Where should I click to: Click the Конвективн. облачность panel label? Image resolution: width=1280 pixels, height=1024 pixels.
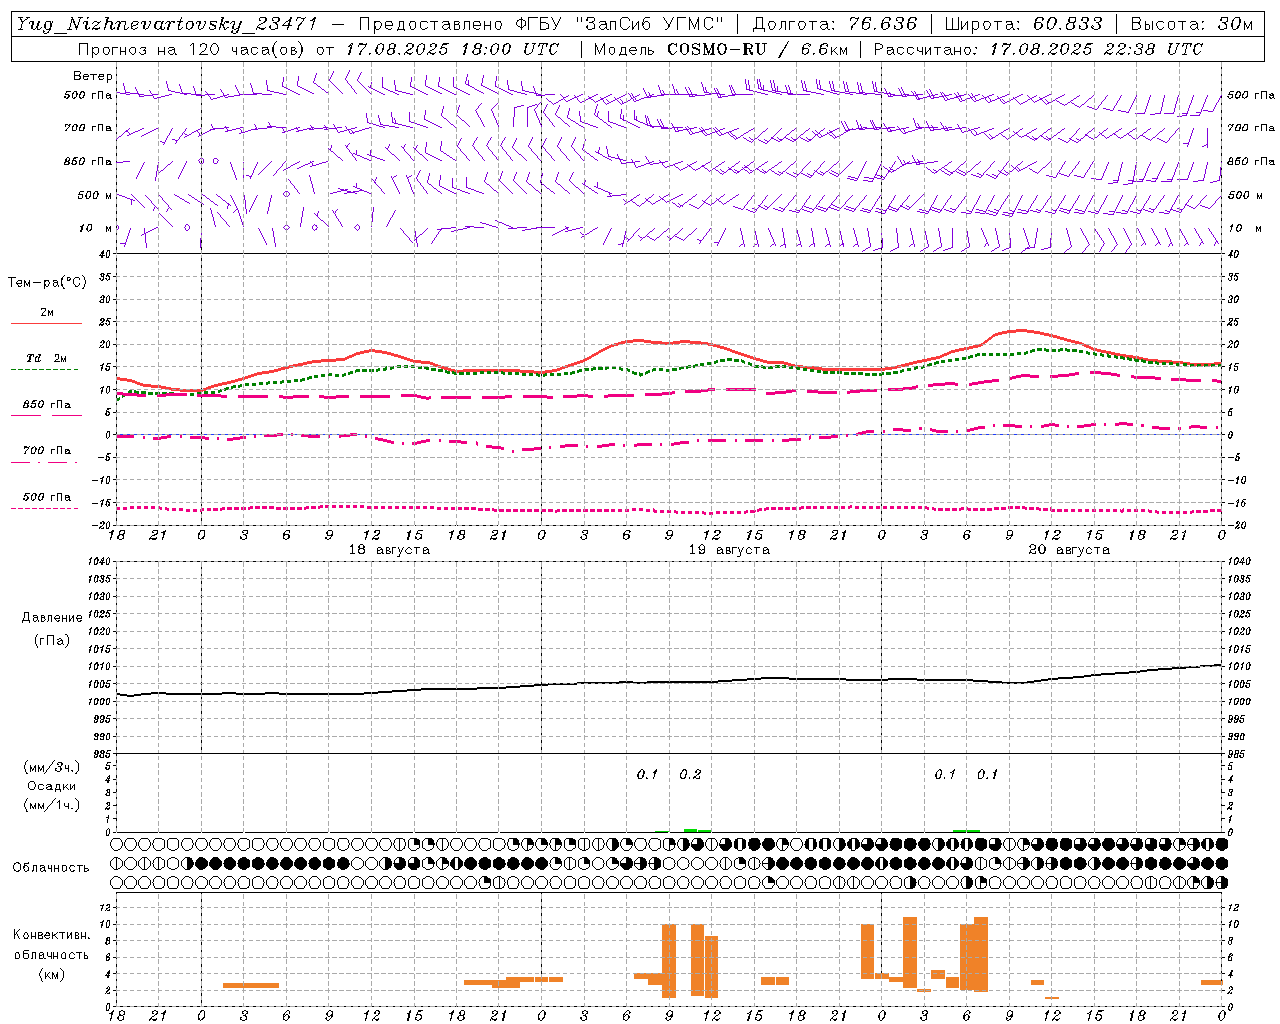coord(51,945)
